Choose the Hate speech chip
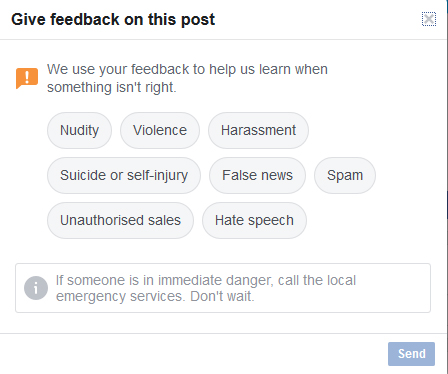Image resolution: width=448 pixels, height=374 pixels. (x=254, y=220)
